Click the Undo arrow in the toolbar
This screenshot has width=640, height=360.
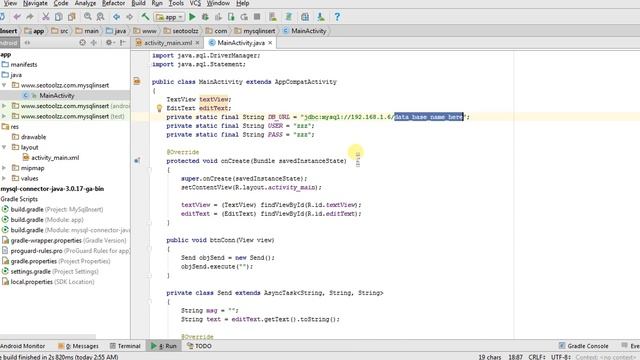17,17
